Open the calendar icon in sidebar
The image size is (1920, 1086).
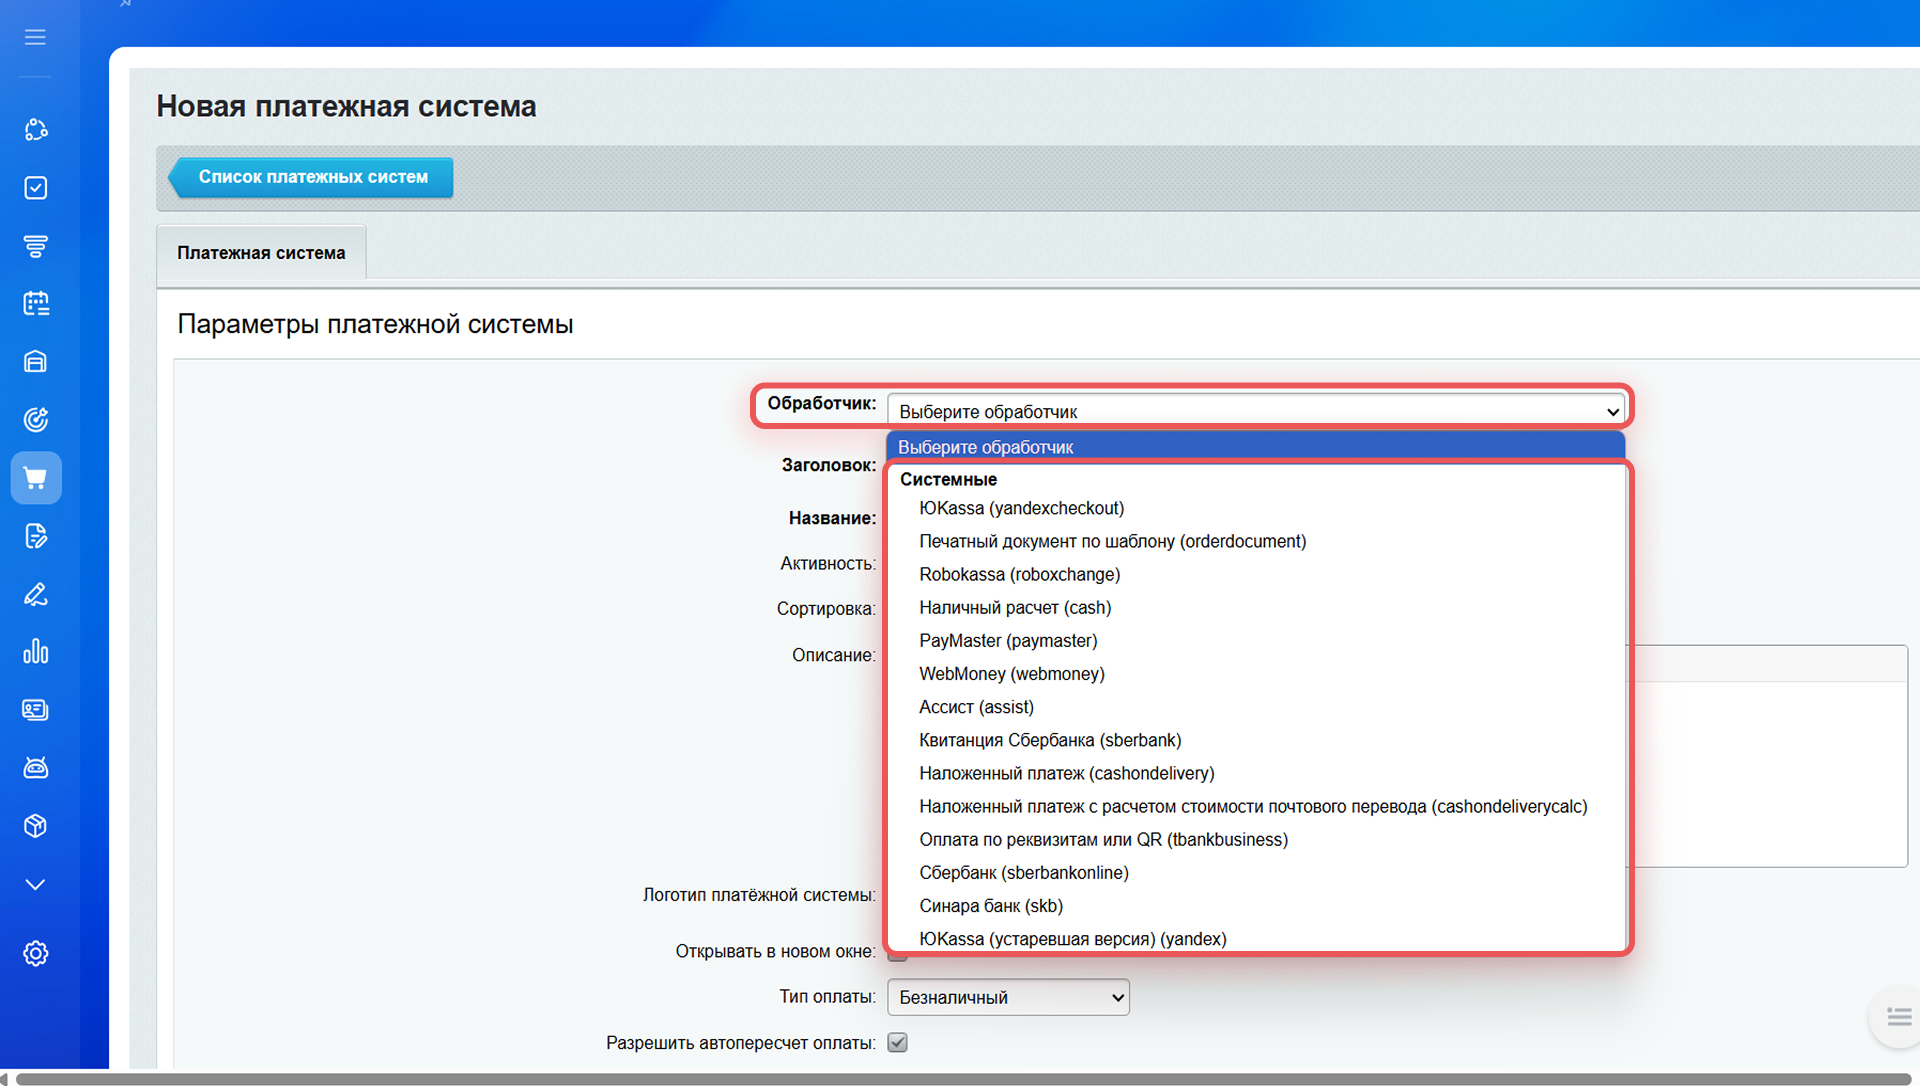click(x=36, y=304)
